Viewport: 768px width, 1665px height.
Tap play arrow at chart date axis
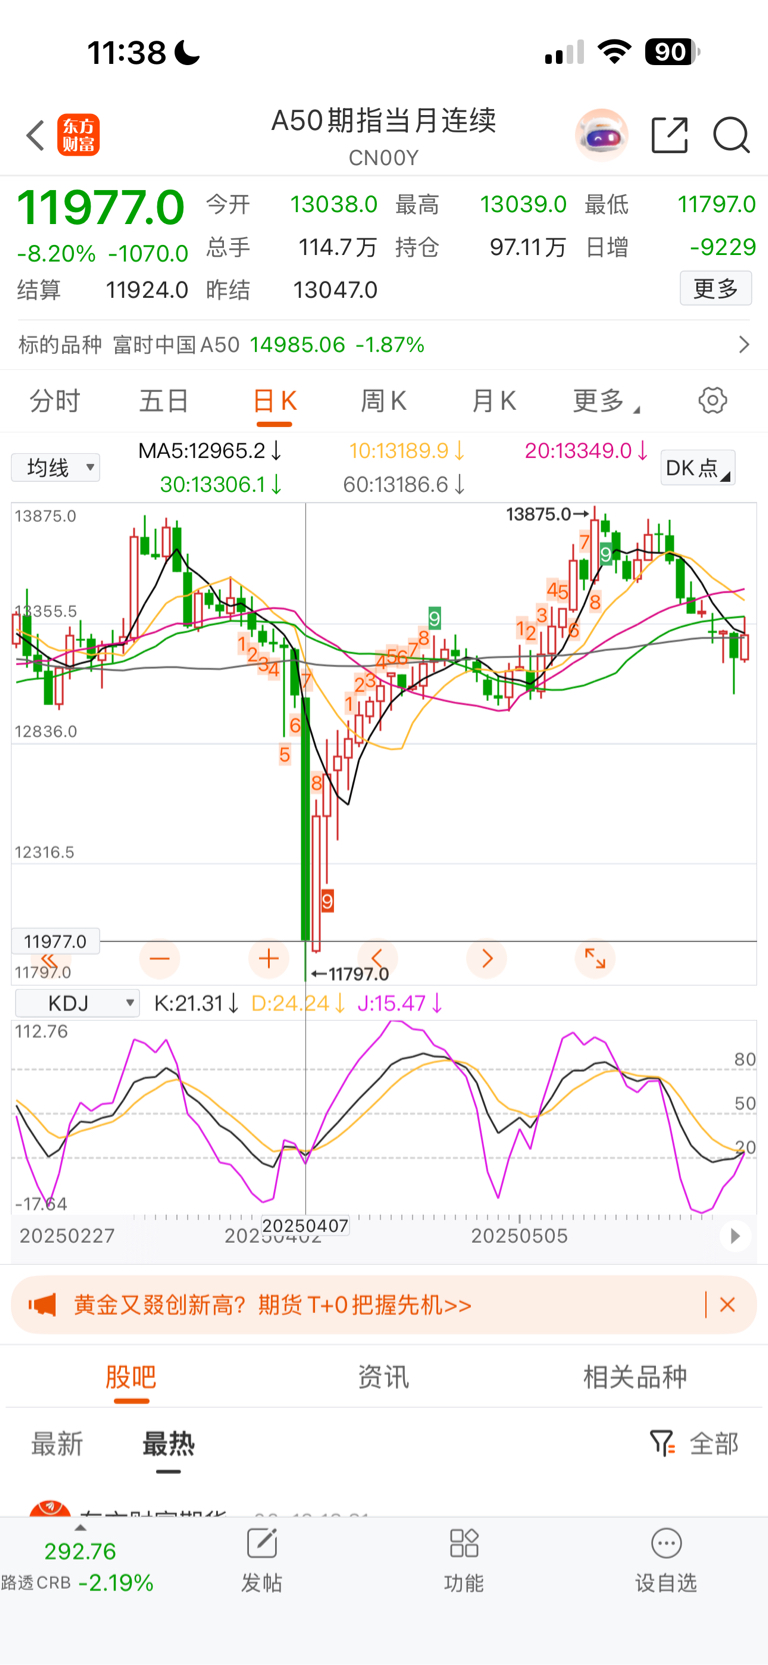tap(735, 1236)
